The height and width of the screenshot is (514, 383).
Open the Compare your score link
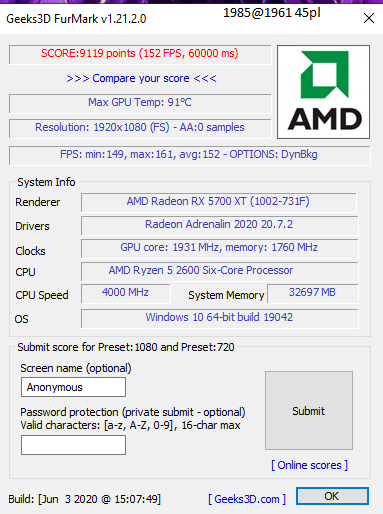[x=141, y=78]
